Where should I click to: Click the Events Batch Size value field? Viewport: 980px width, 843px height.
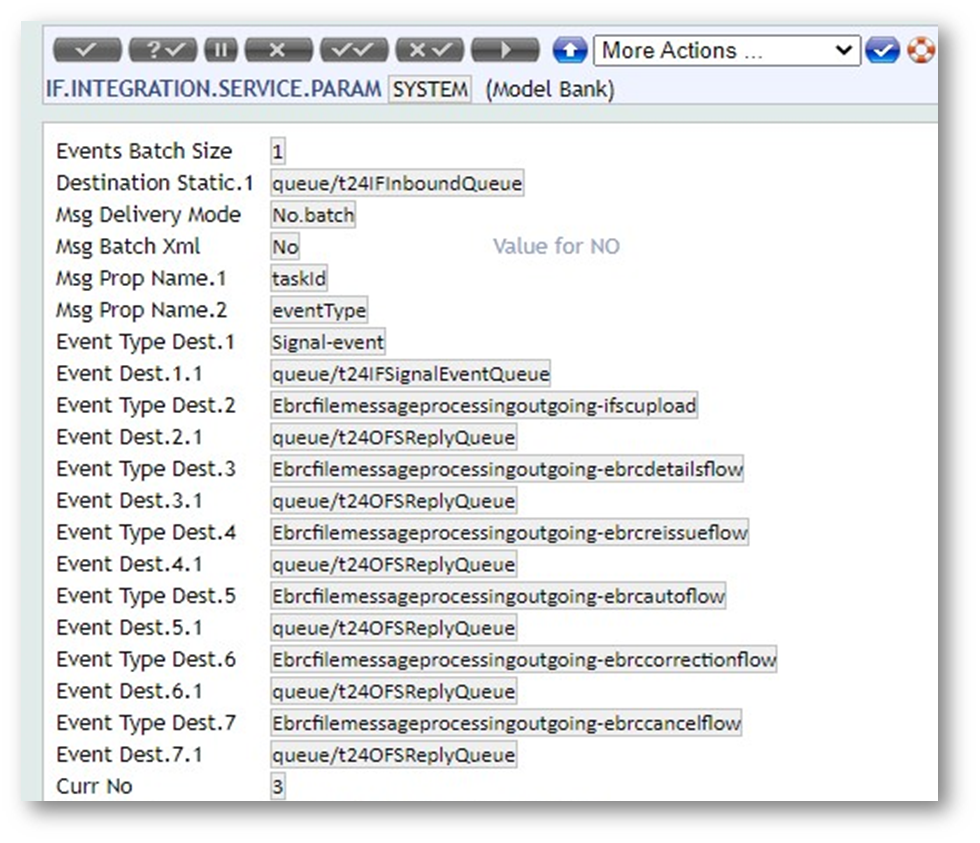click(278, 152)
